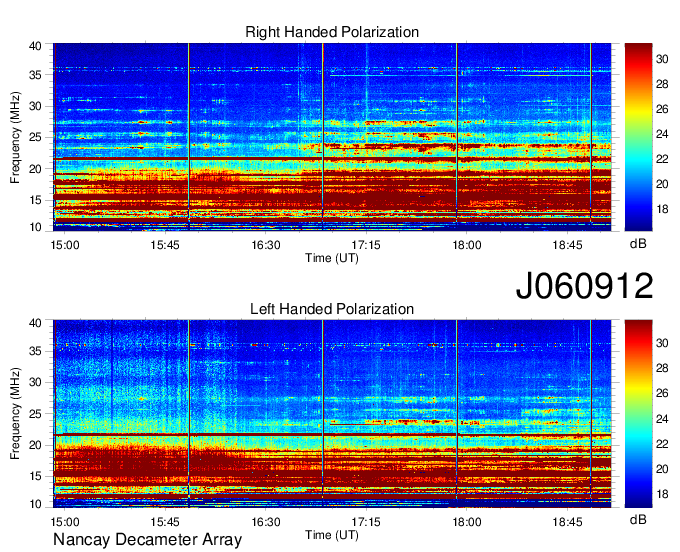Select the "20" dB tick on lower colorbar
This screenshot has width=680, height=552.
click(662, 469)
